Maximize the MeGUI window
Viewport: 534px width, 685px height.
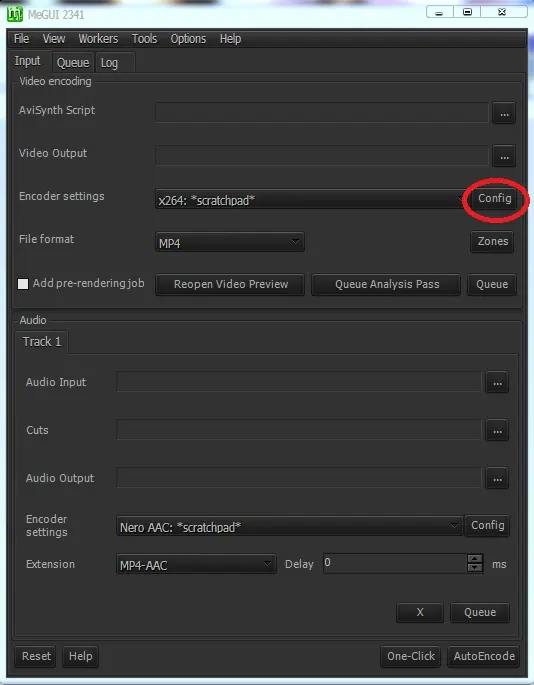(468, 12)
